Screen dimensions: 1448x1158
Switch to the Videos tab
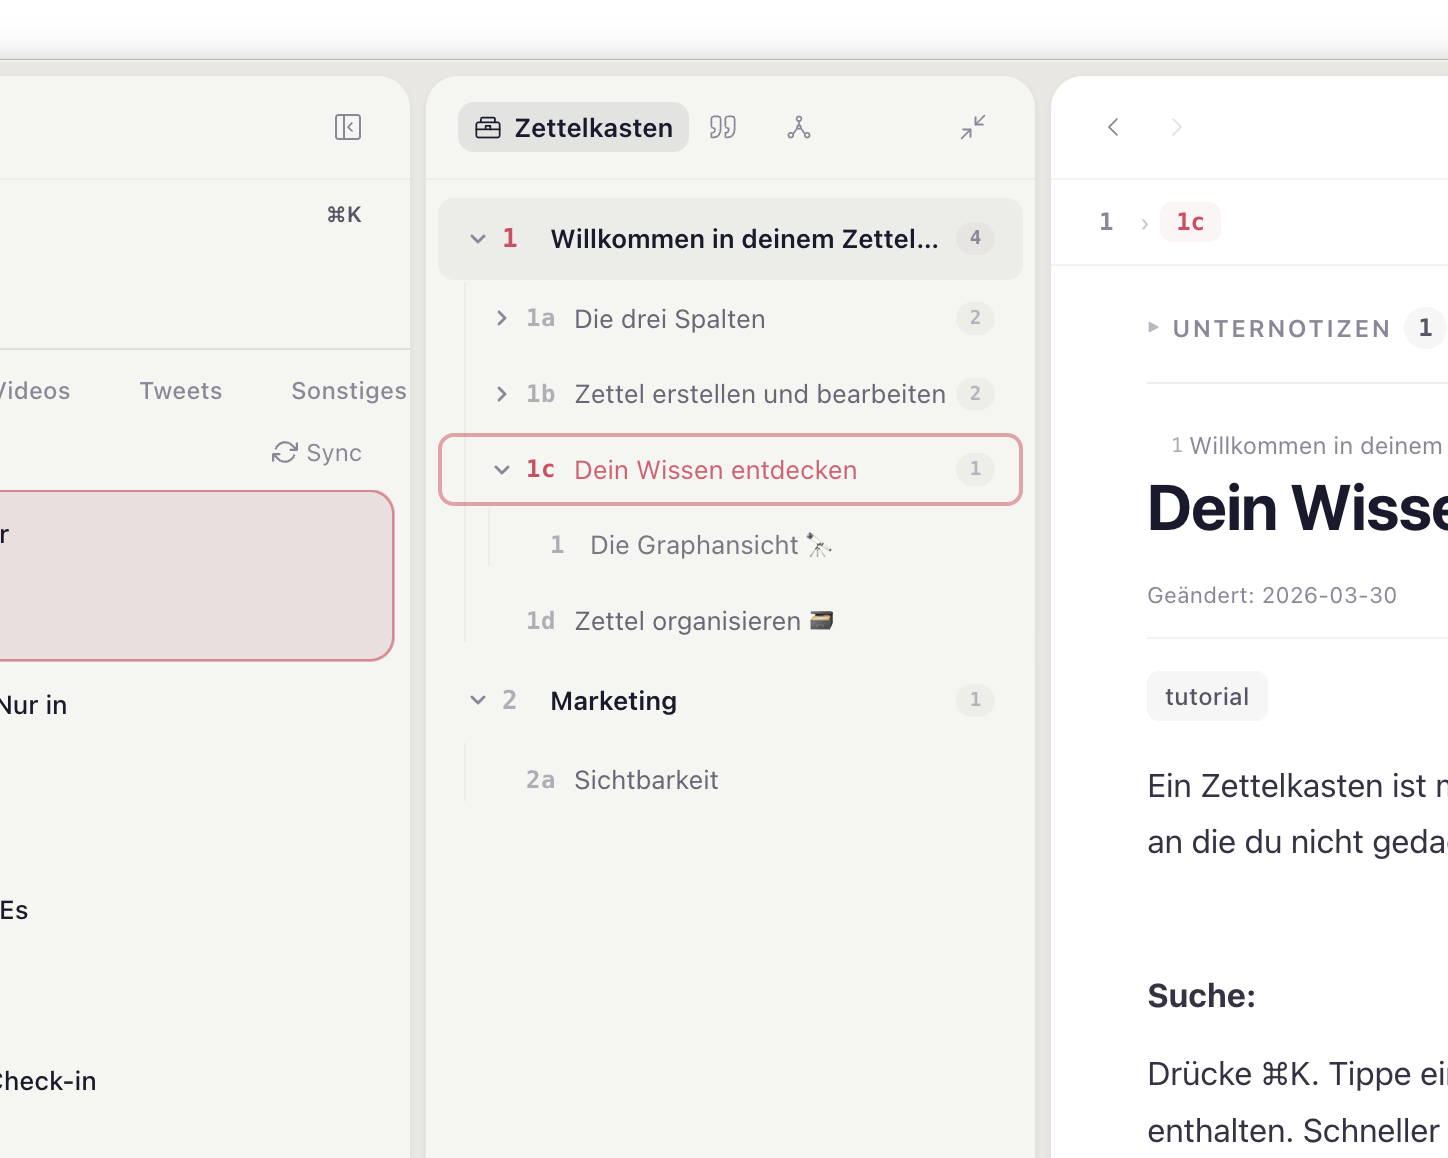coord(33,391)
